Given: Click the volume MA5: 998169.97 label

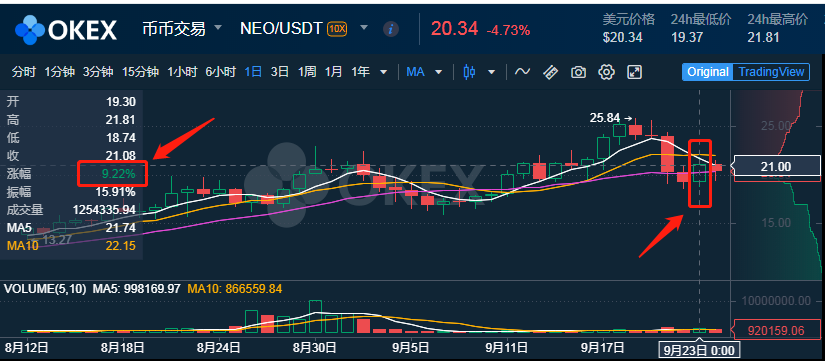Looking at the screenshot, I should click(x=136, y=289).
